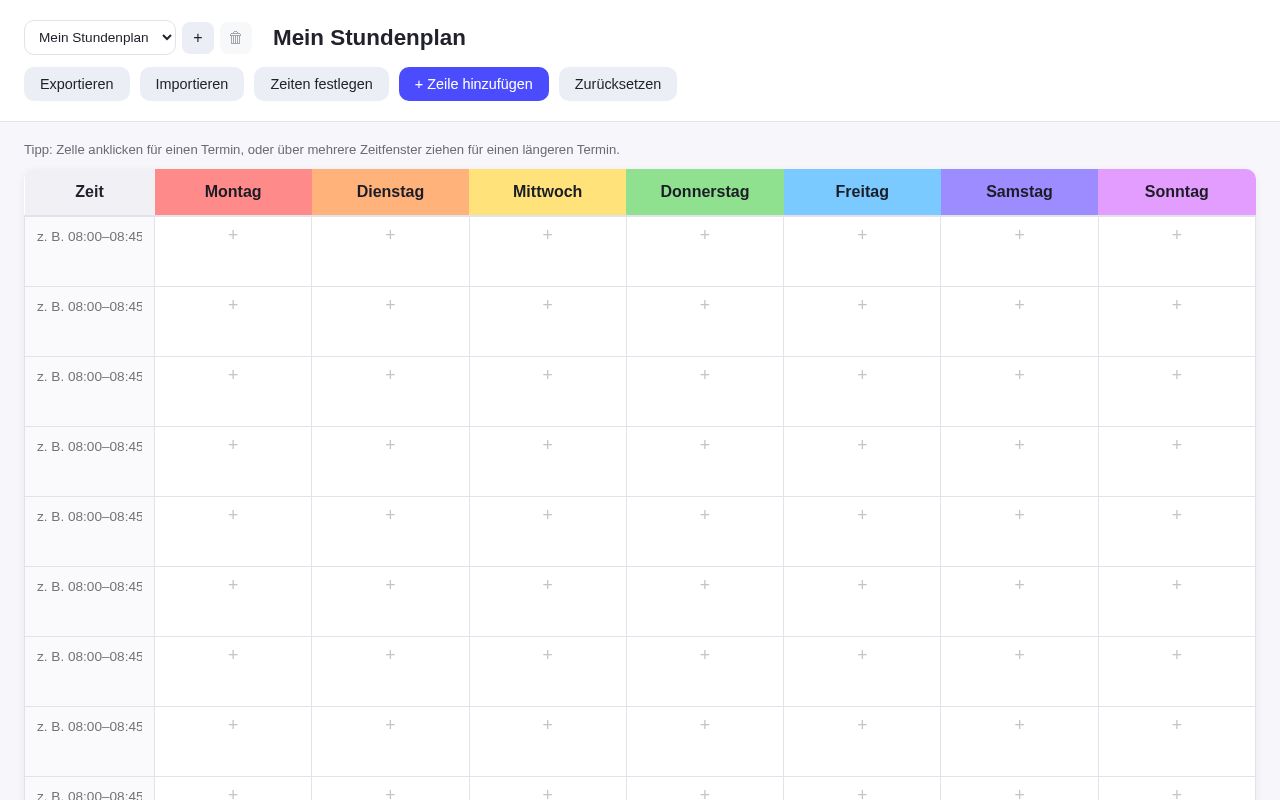Screen dimensions: 1280x800
Task: Click the plus icon beside the timetable dropdown
Action: [x=198, y=38]
